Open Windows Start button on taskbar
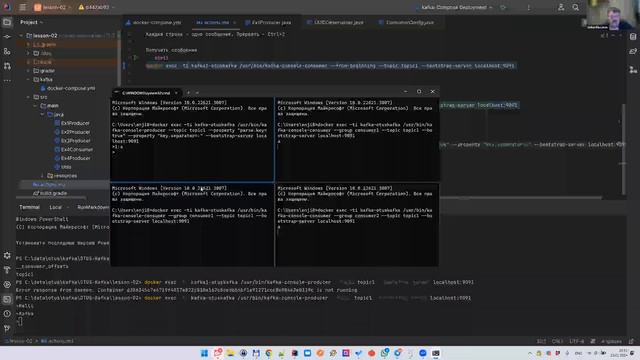640x360 pixels. [204, 353]
